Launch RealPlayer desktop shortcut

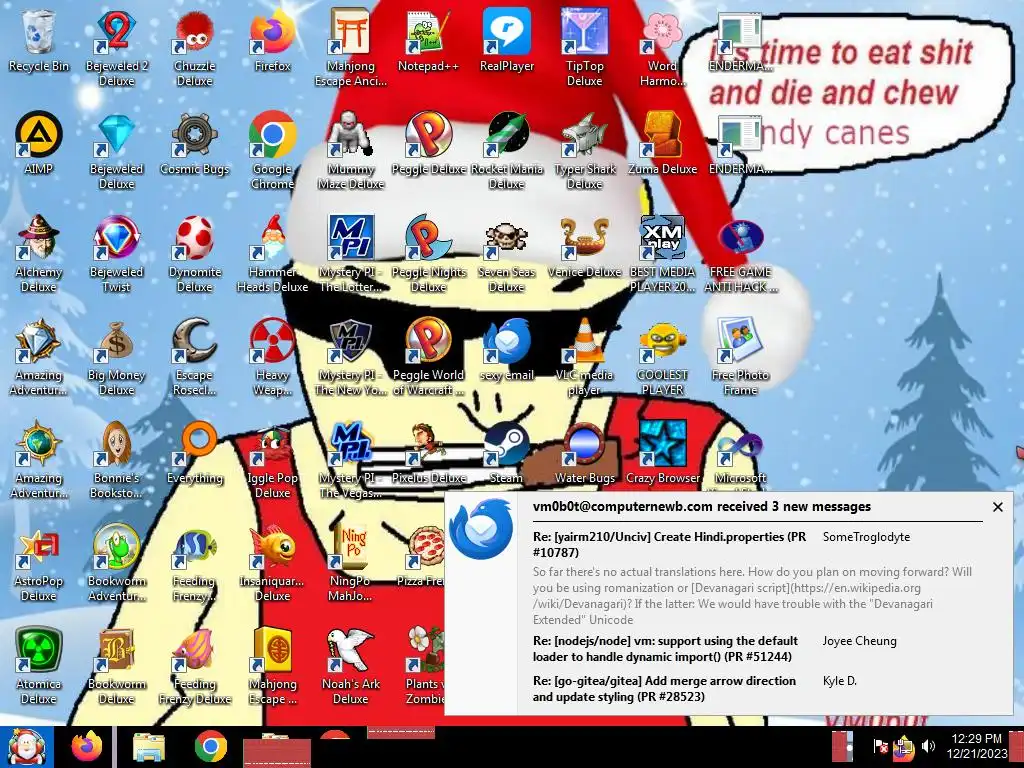pos(507,40)
